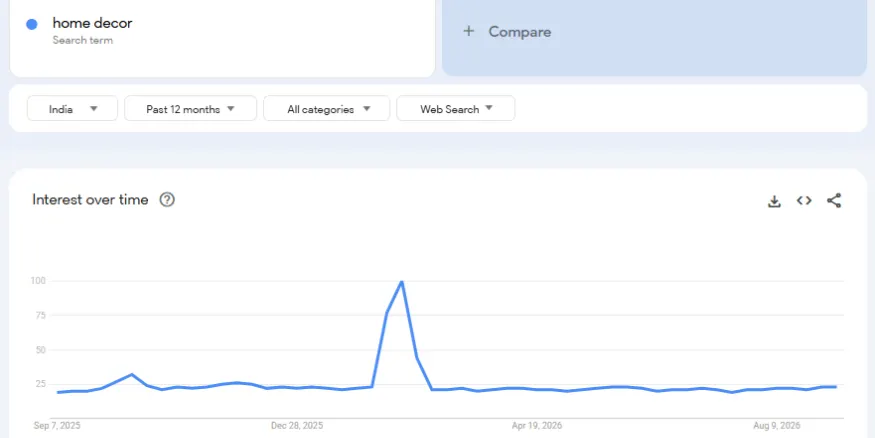Image resolution: width=875 pixels, height=438 pixels.
Task: Click the plus icon beside Compare
Action: tap(469, 31)
